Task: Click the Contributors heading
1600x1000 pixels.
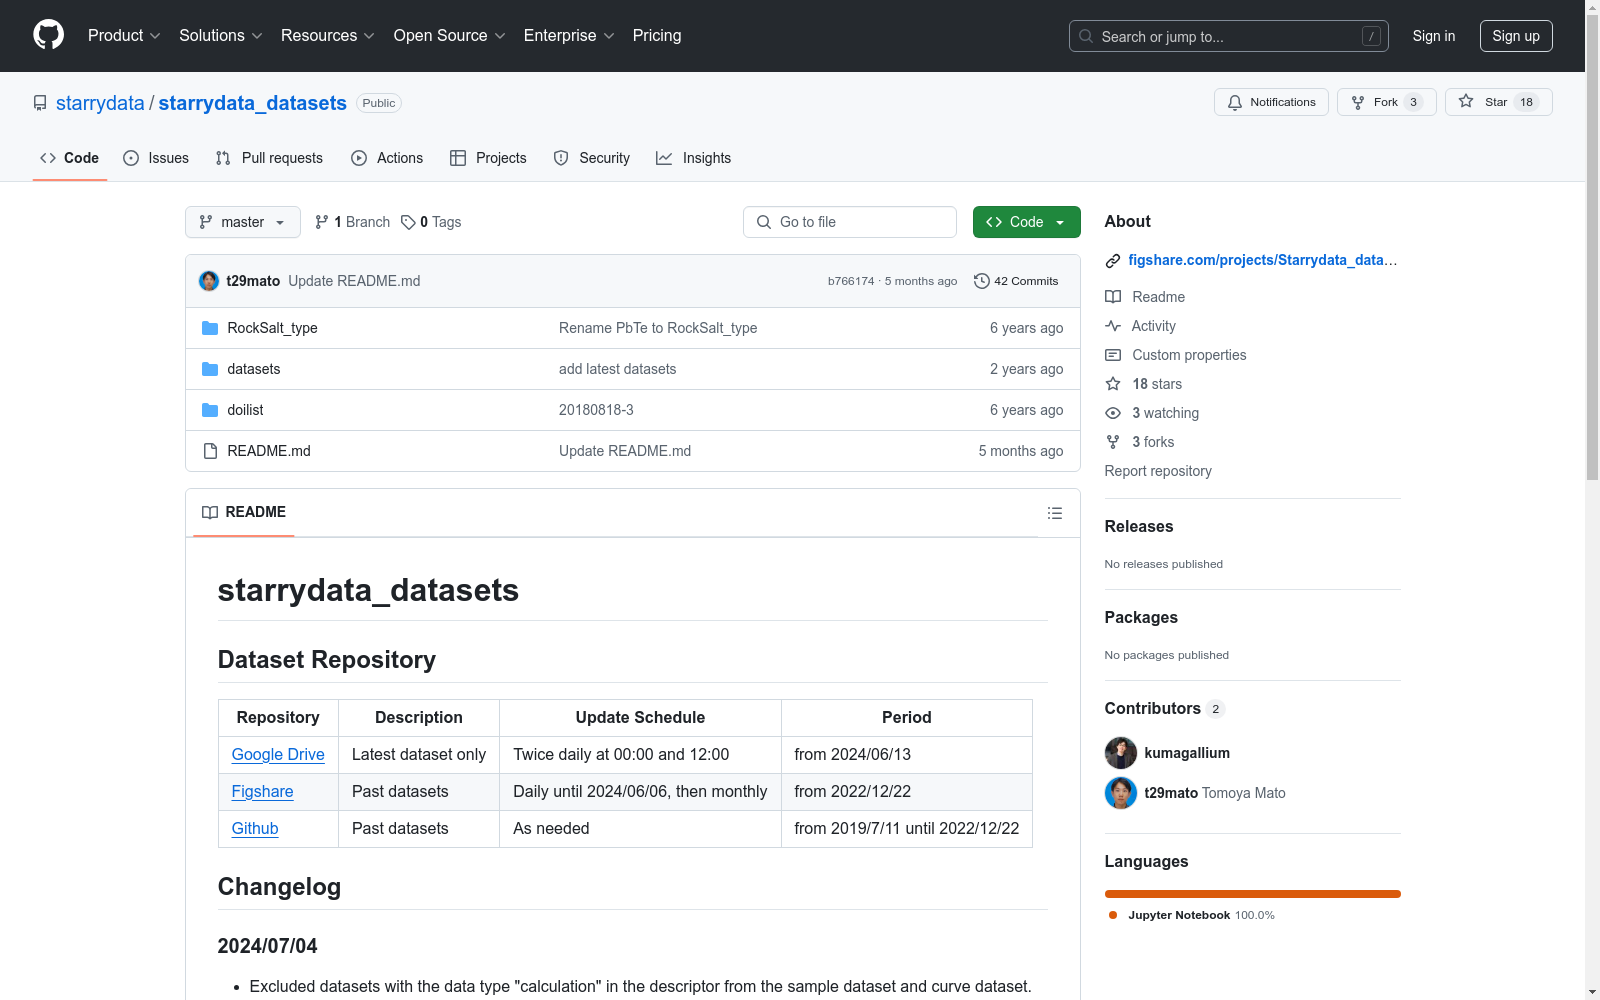Action: (x=1153, y=709)
